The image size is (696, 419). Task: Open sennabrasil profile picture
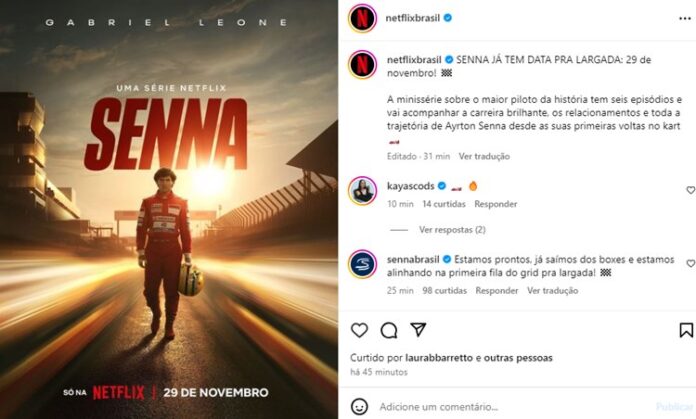[363, 264]
